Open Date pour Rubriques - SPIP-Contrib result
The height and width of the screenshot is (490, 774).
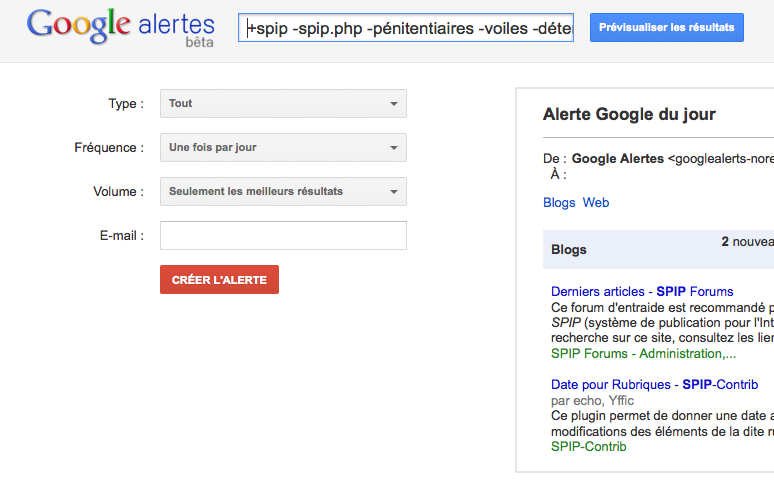pos(655,384)
